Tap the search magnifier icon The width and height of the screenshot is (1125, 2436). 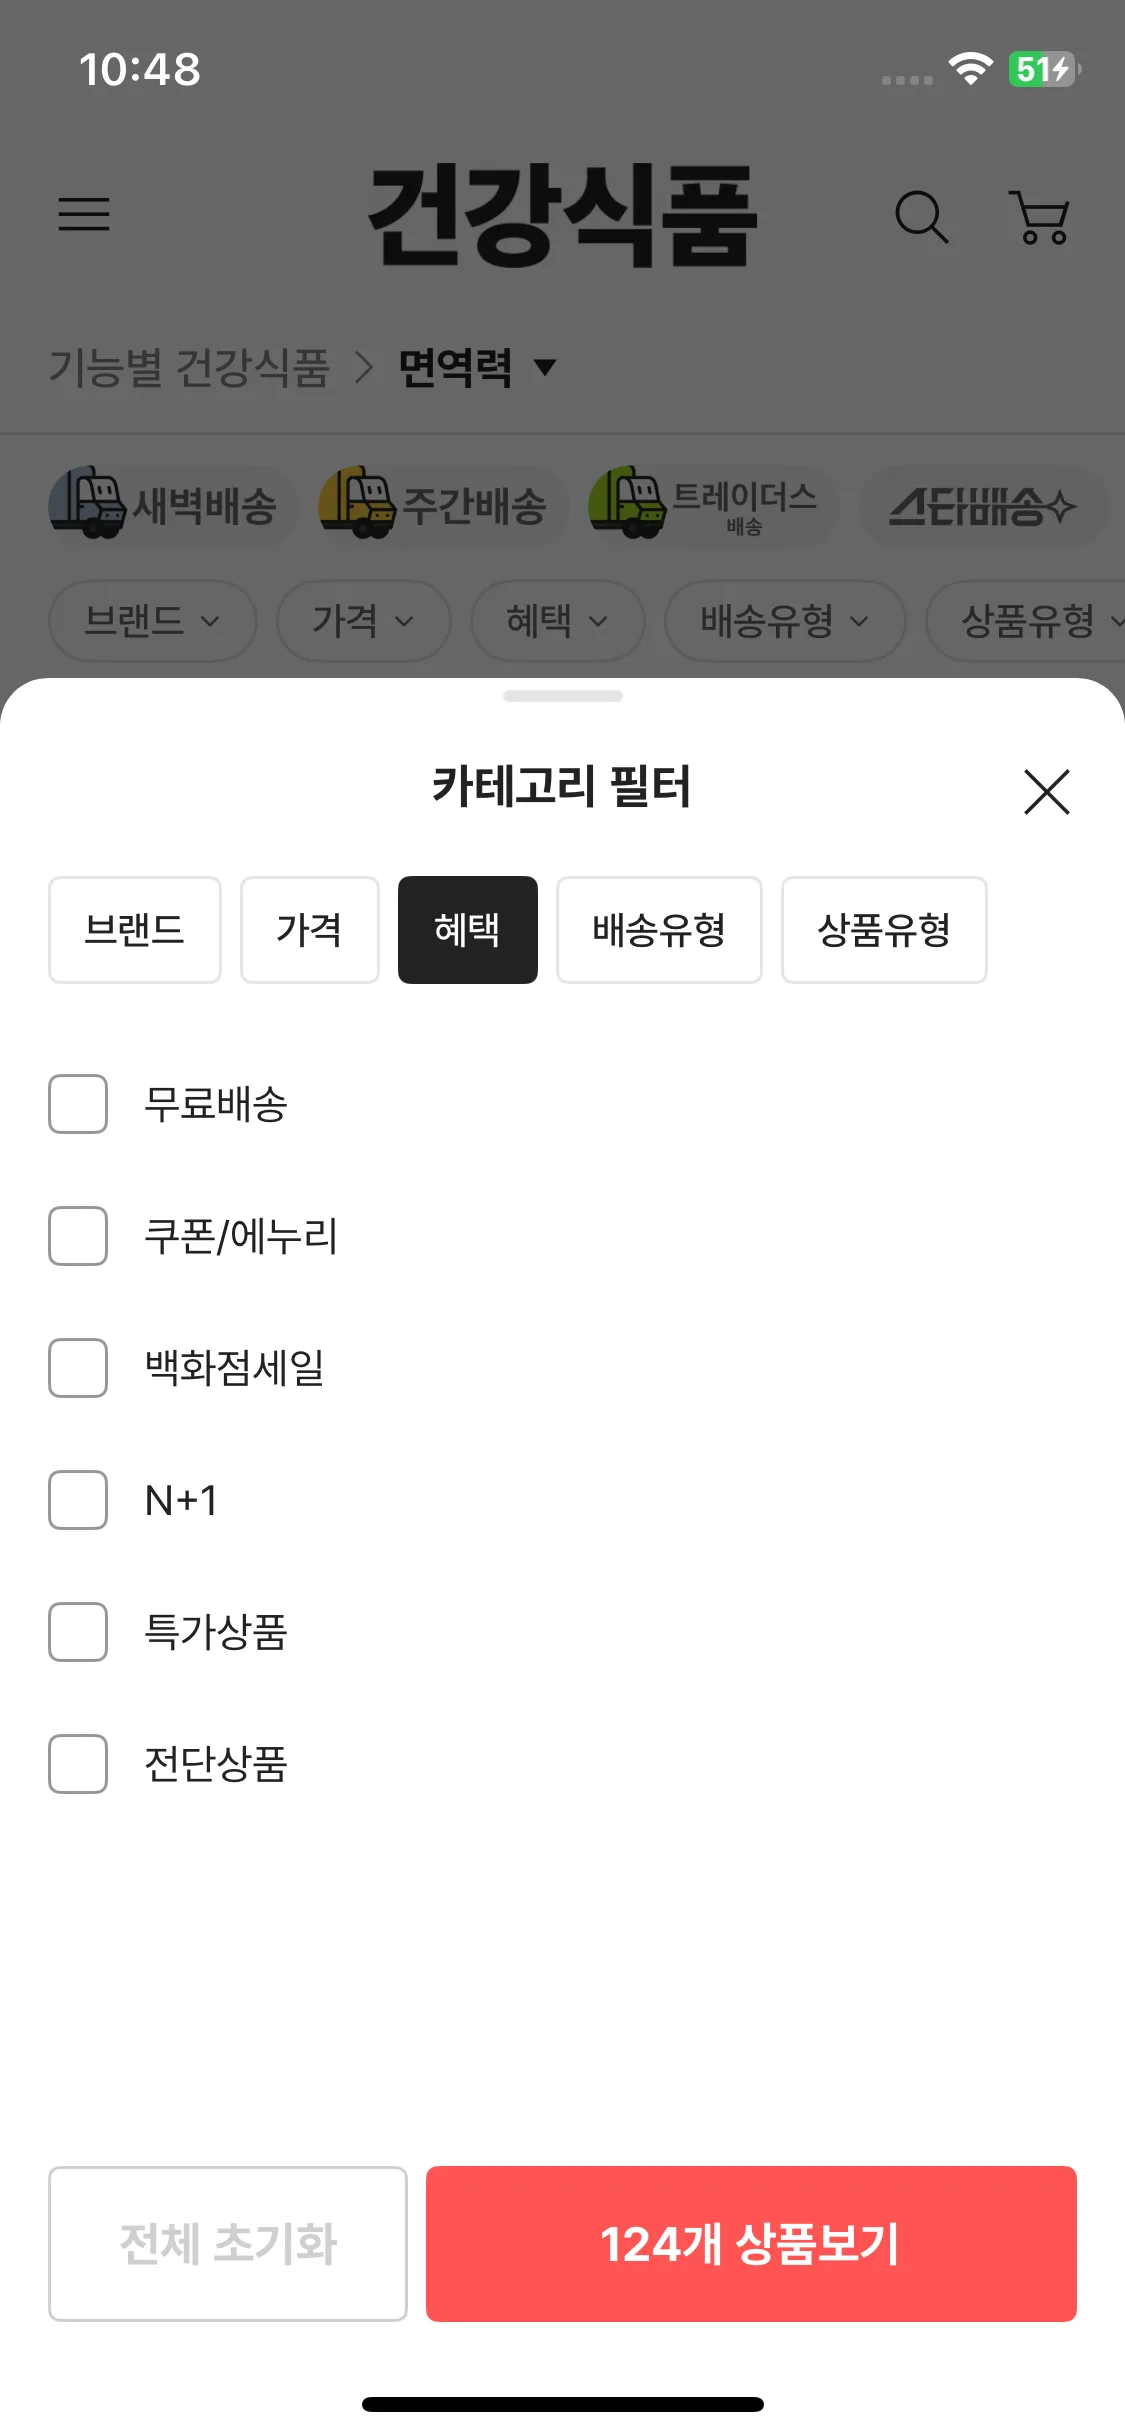click(920, 216)
